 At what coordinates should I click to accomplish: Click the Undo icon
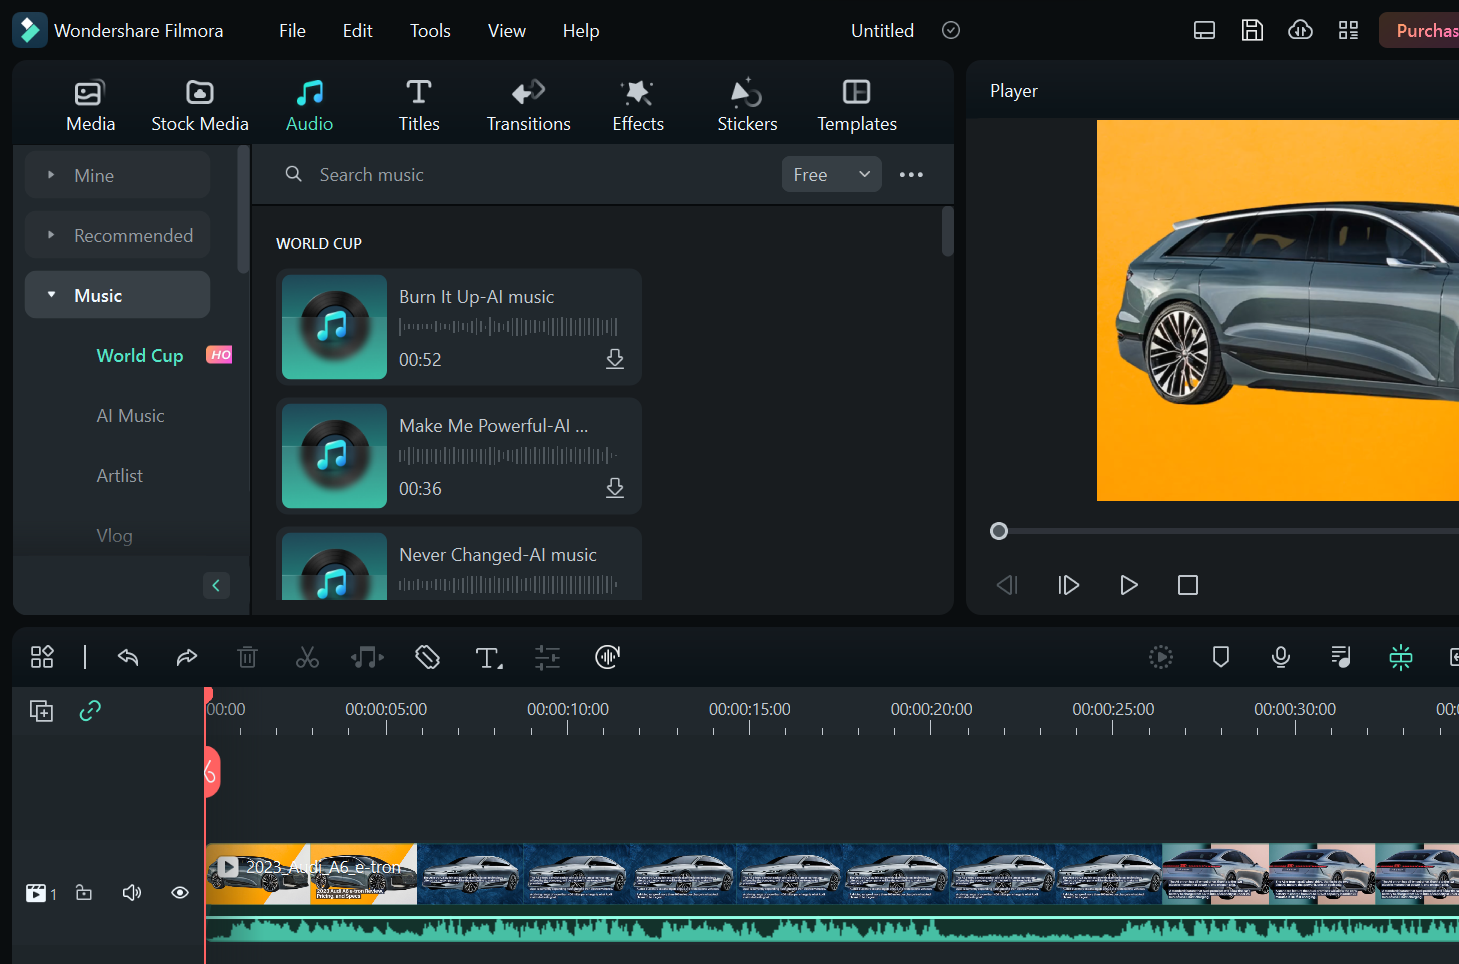coord(128,657)
